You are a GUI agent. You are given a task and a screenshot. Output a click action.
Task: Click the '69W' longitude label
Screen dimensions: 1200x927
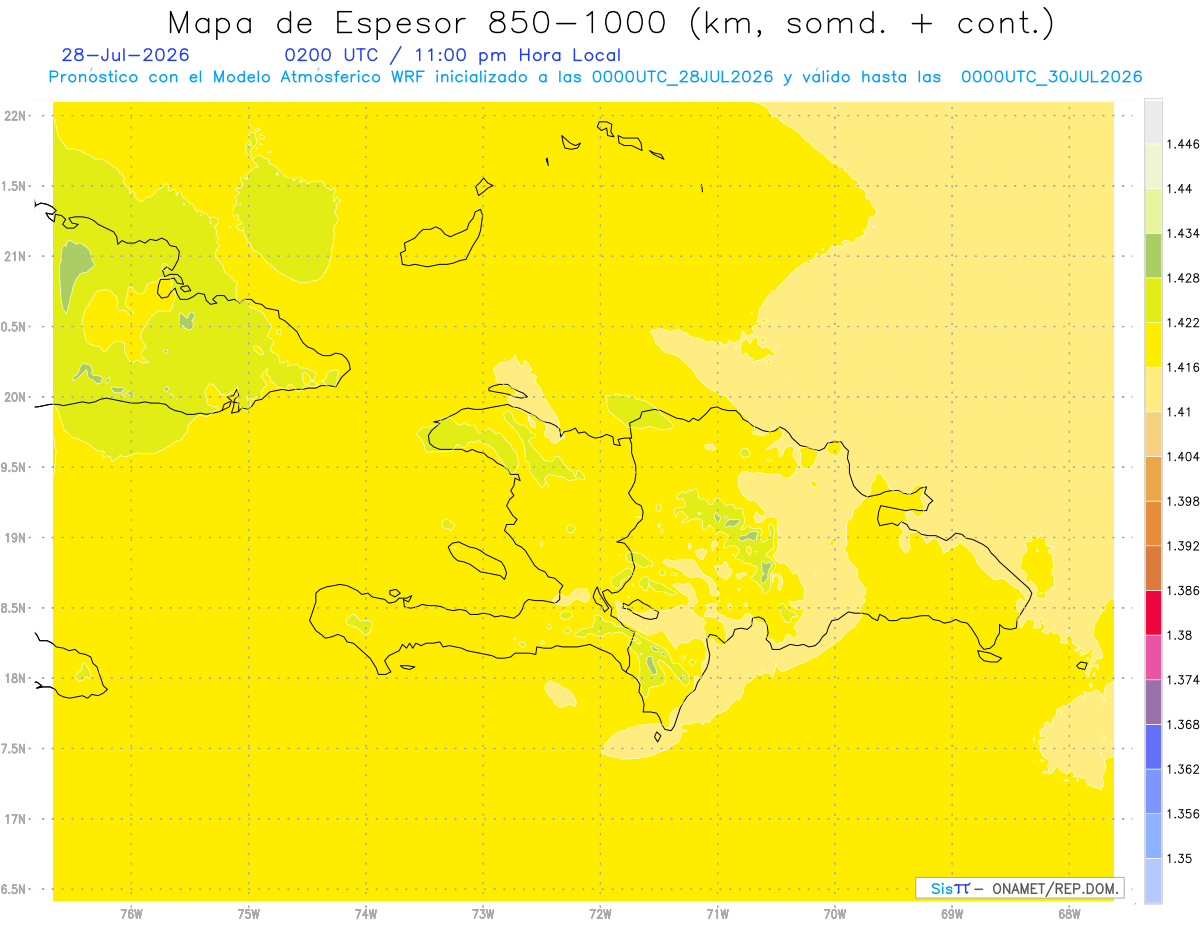[952, 913]
